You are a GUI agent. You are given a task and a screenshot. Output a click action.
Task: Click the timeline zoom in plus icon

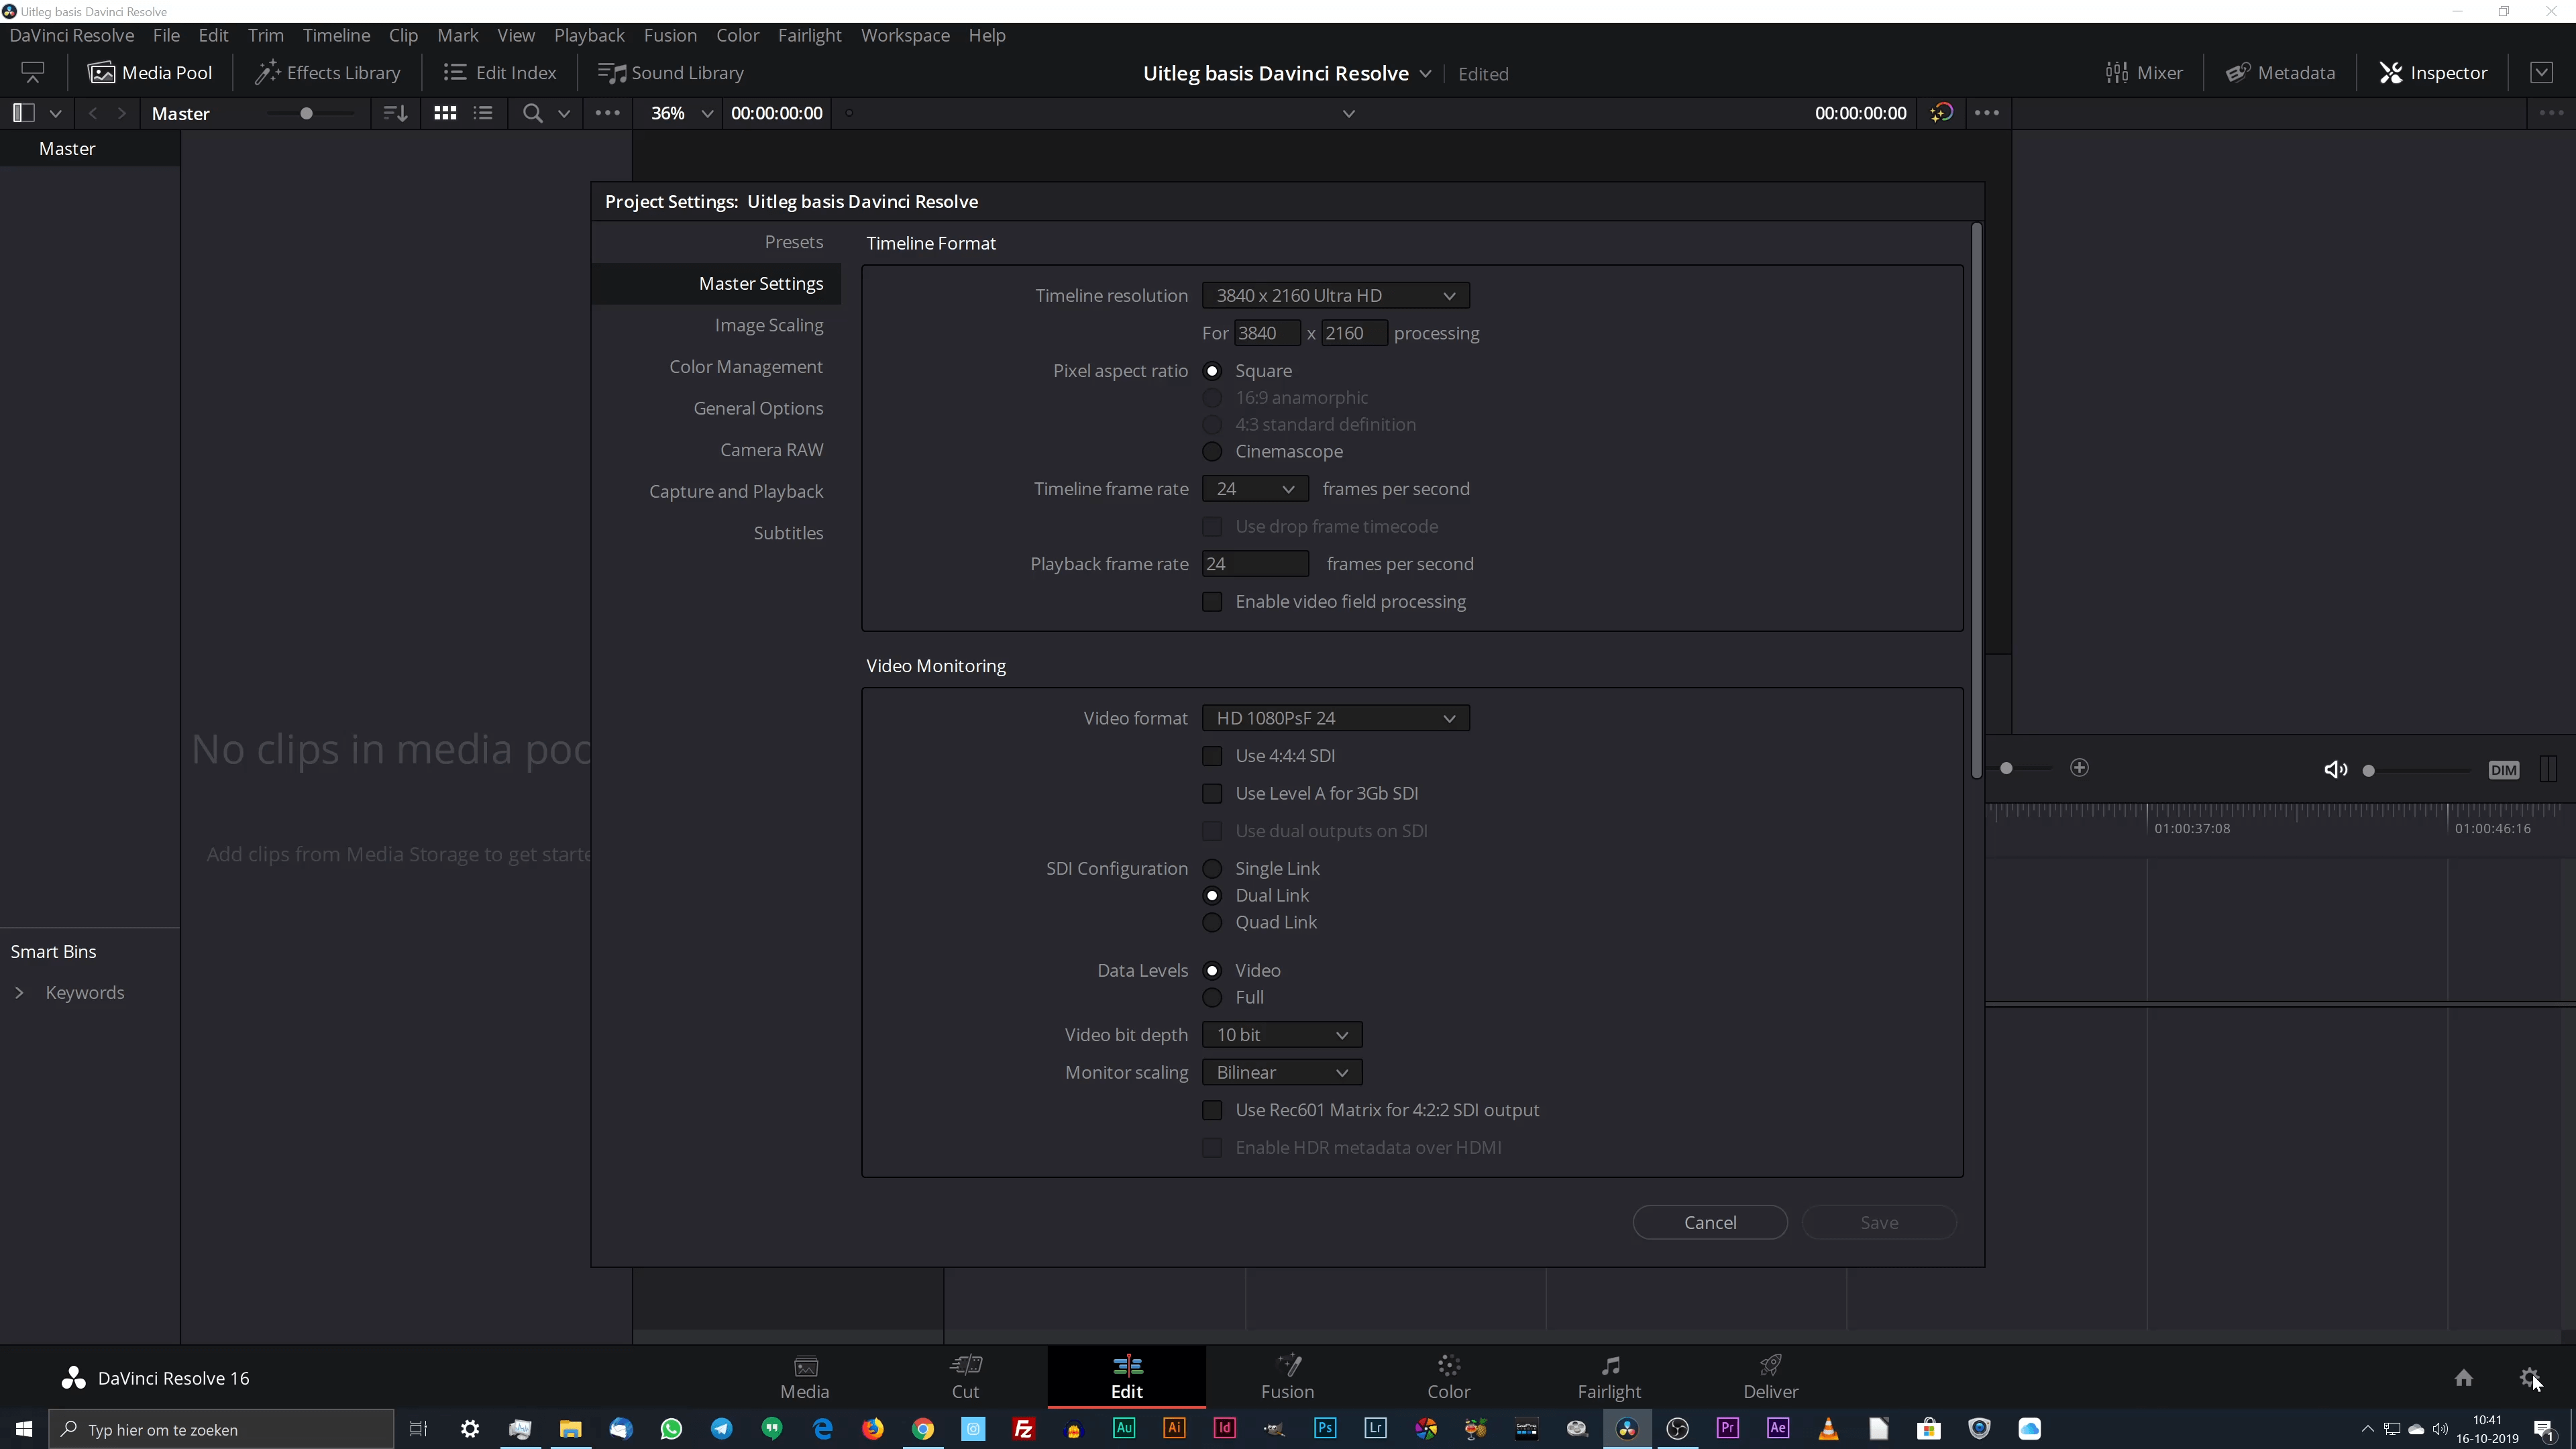coord(2079,767)
